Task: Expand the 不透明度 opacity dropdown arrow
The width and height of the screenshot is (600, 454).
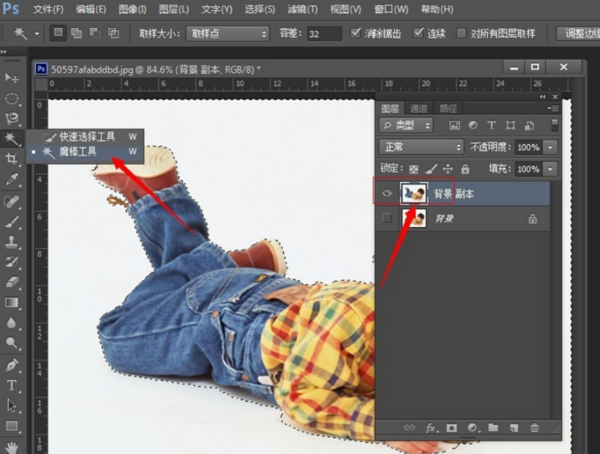Action: click(x=550, y=147)
